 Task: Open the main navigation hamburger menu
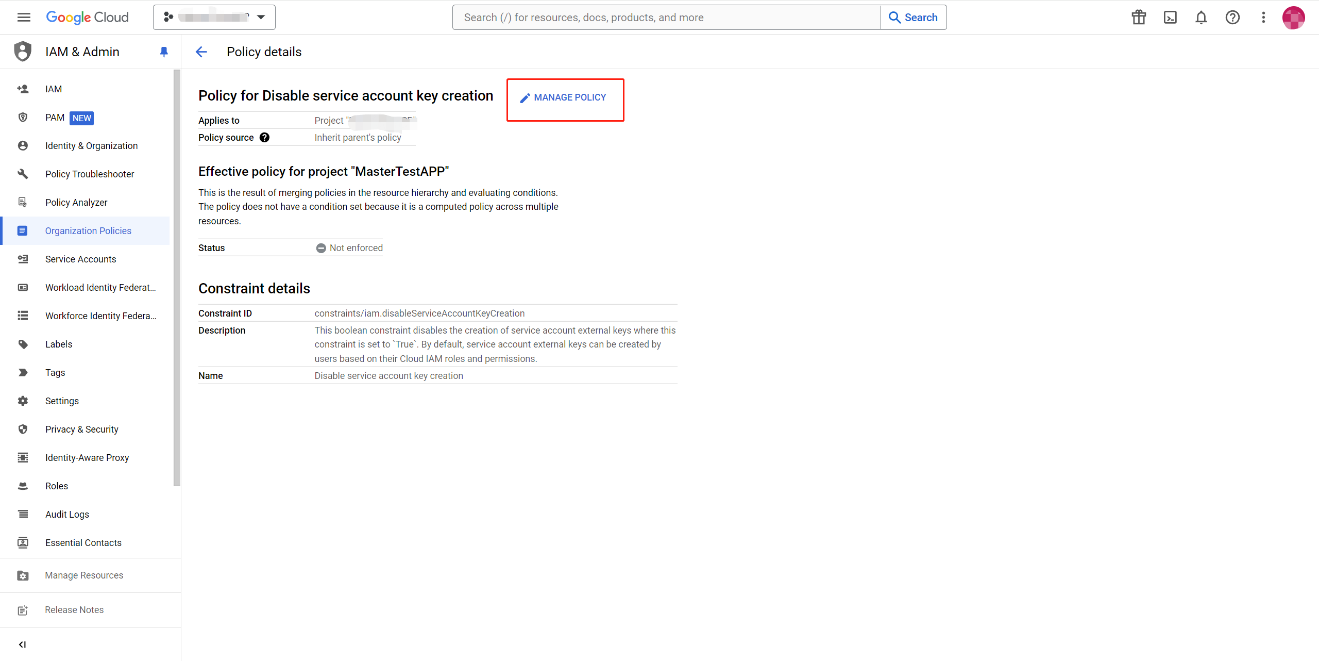24,17
